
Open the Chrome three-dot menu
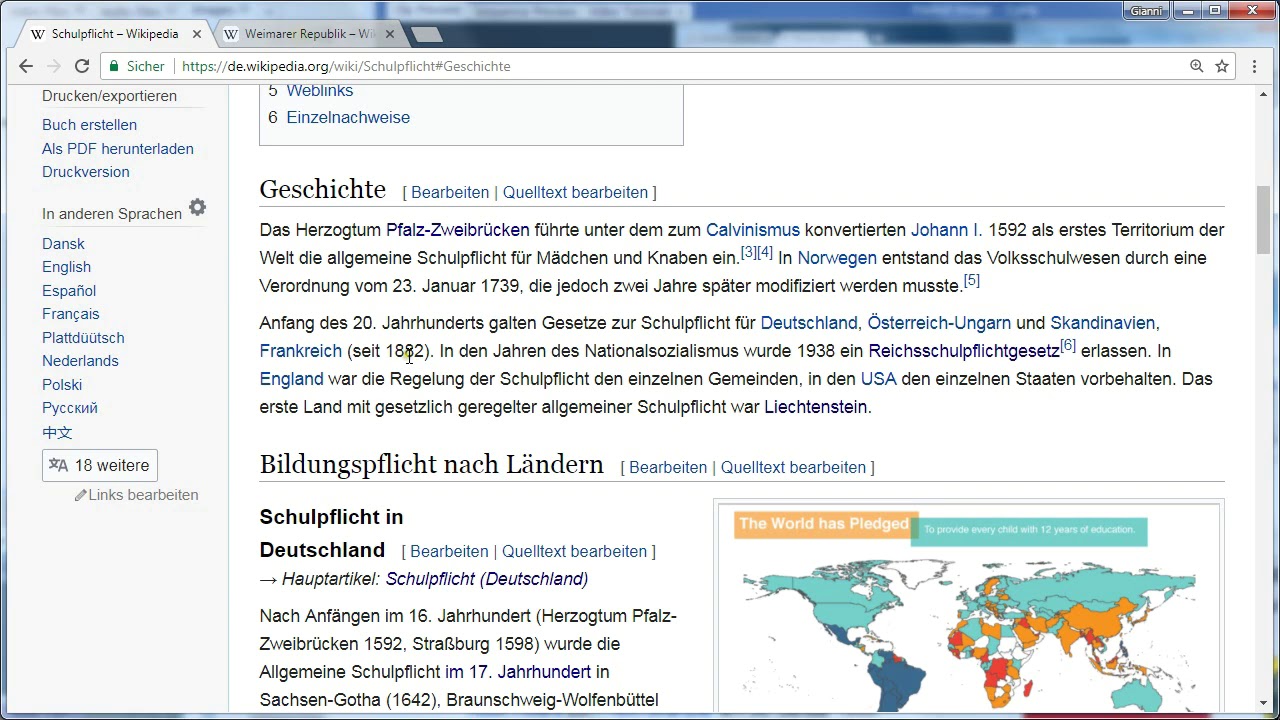click(1255, 66)
